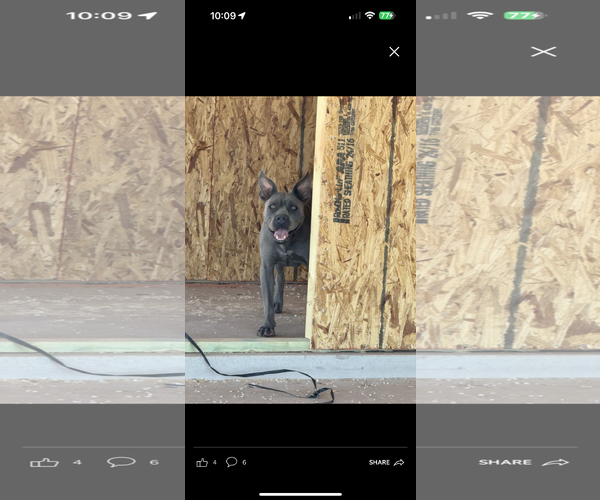Screen dimensions: 600x500
Task: Tap the large blurred speech bubble icon
Action: pos(121,462)
